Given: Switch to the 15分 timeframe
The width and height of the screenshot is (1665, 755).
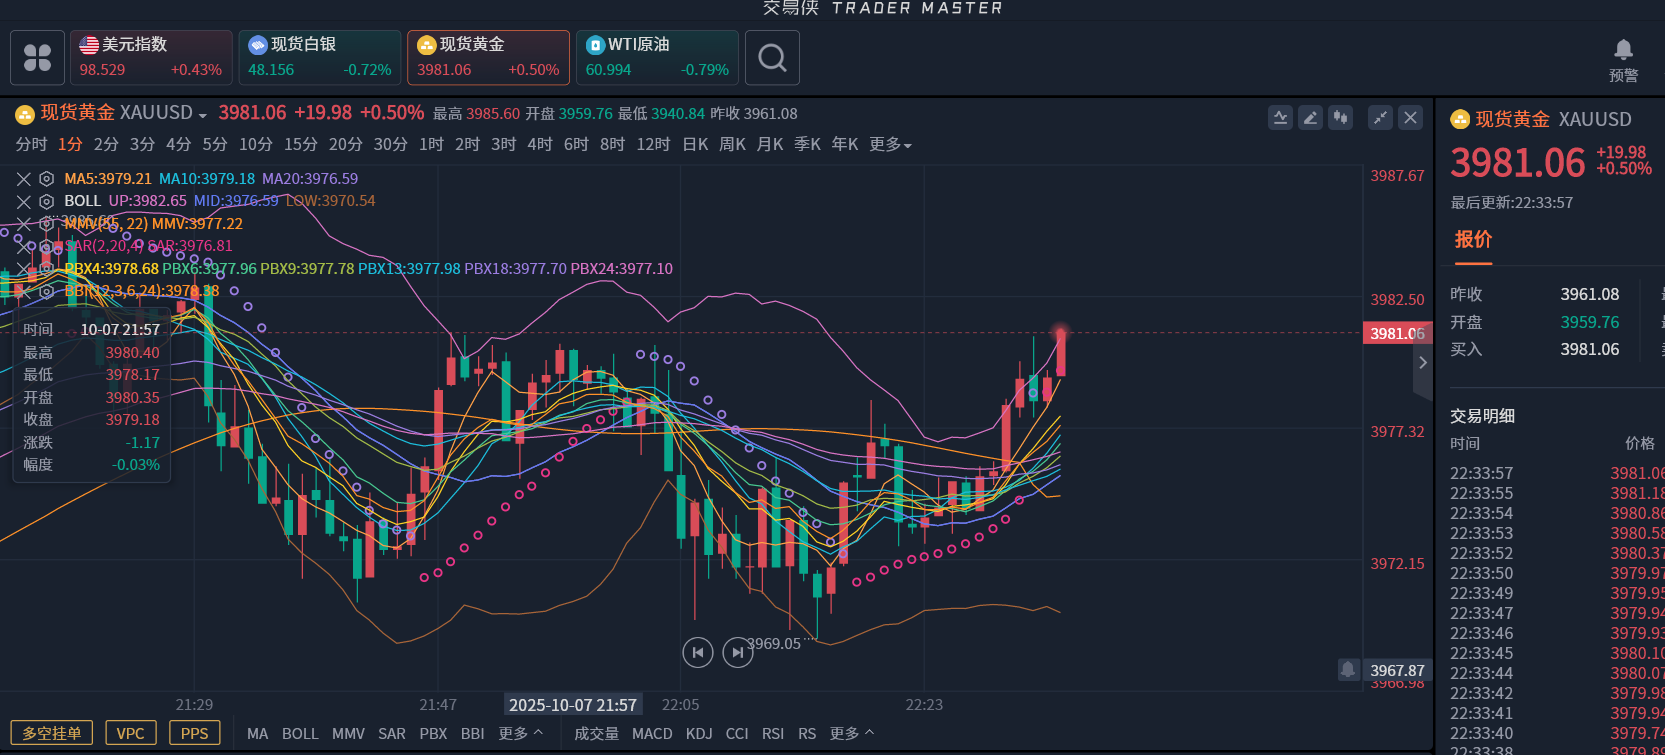Looking at the screenshot, I should [x=300, y=145].
